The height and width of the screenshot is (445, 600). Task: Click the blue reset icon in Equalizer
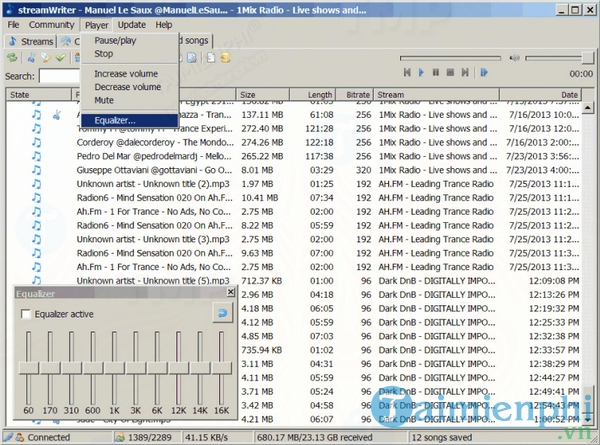pos(224,315)
